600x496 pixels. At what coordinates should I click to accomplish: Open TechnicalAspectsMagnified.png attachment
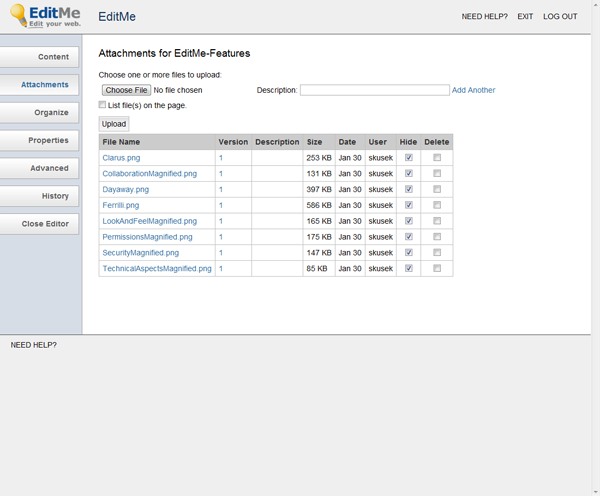(157, 269)
